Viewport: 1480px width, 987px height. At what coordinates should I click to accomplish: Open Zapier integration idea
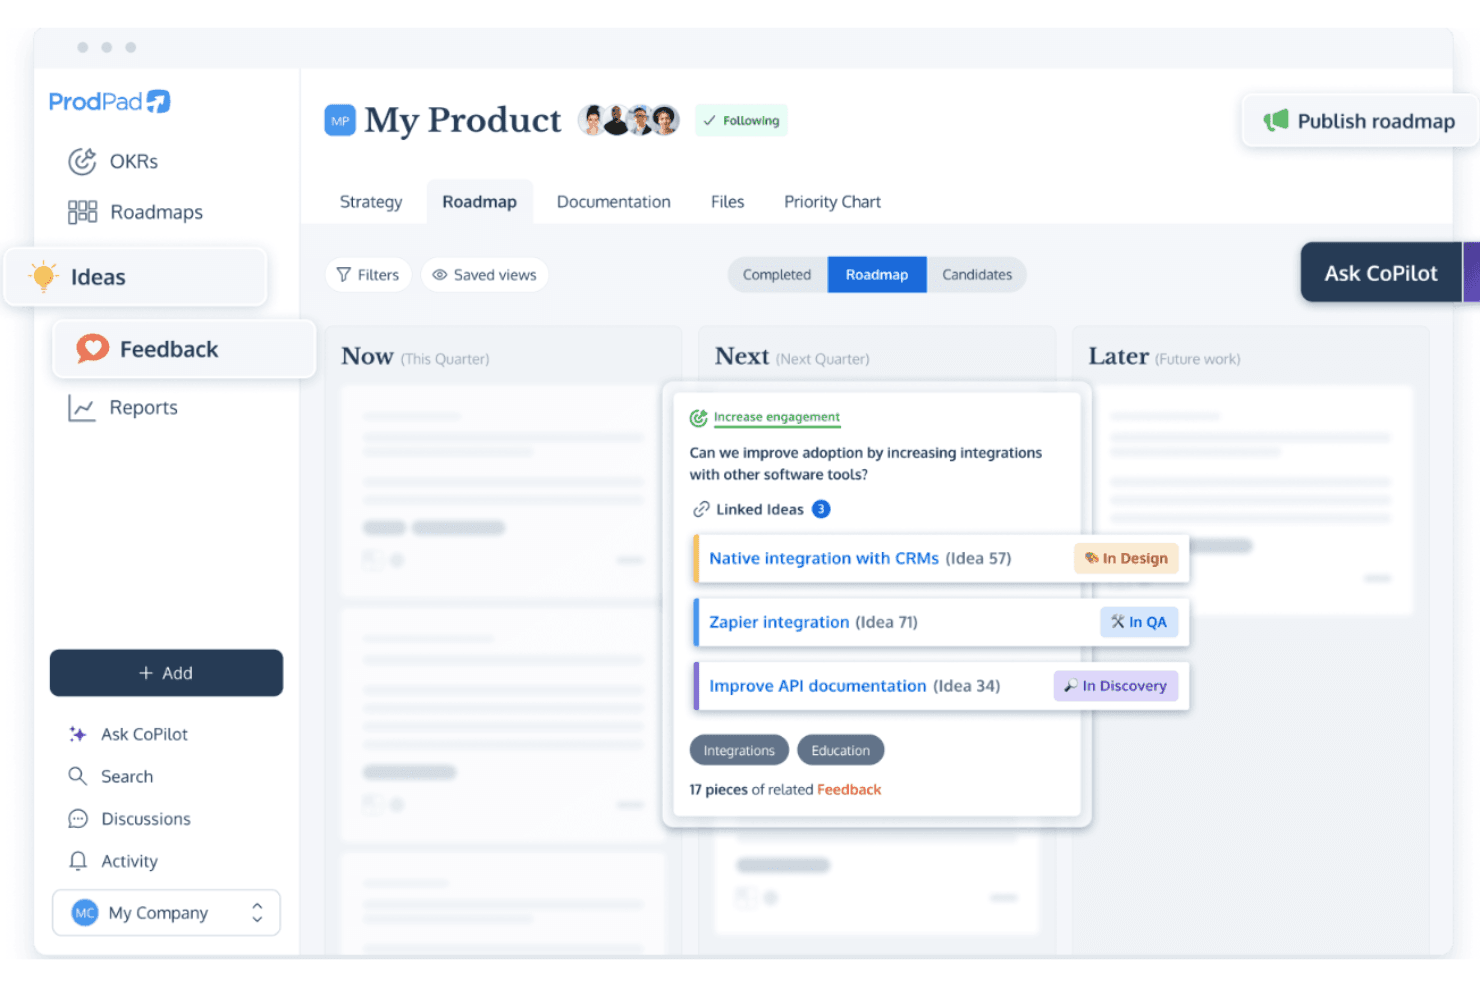(779, 622)
